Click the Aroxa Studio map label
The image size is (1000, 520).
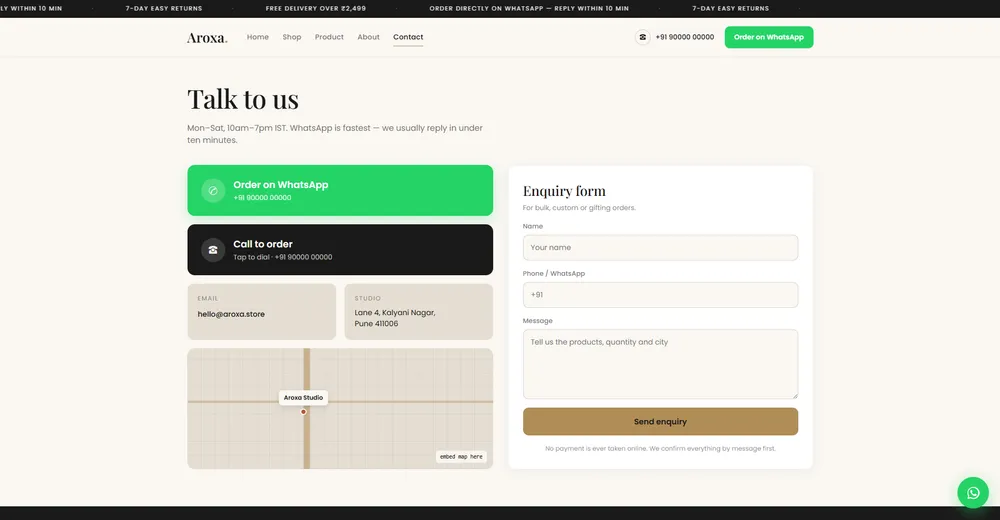[303, 397]
